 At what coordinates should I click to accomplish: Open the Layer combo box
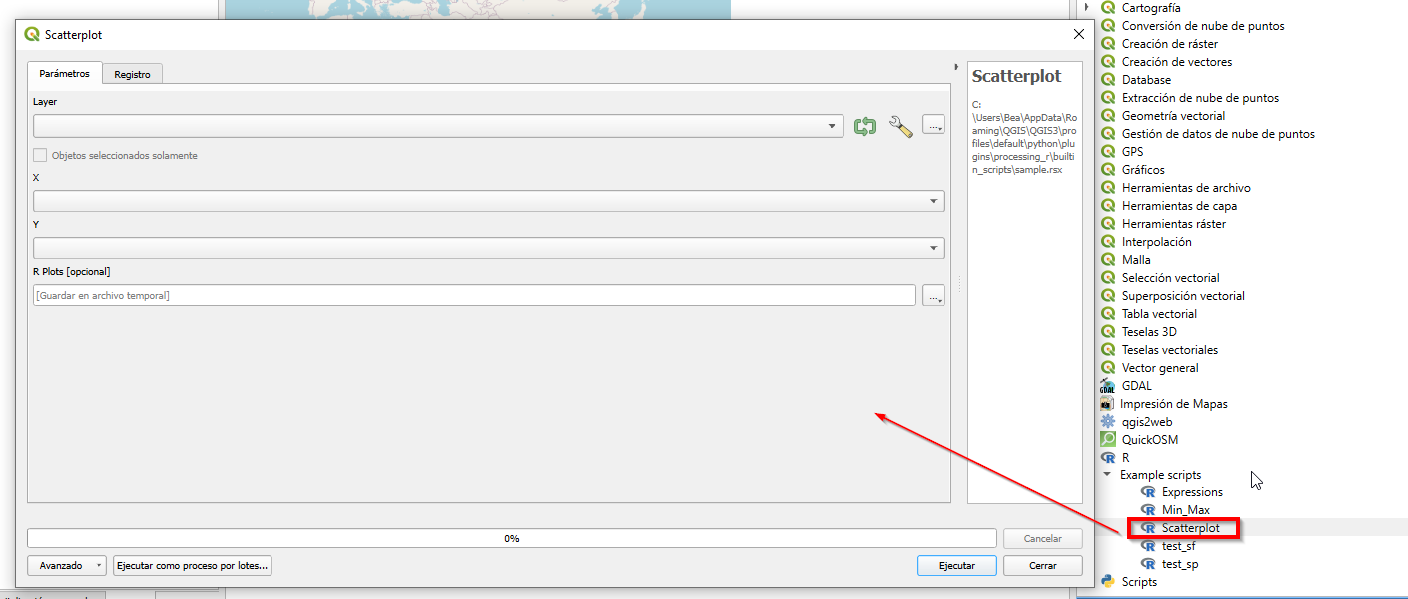point(439,126)
